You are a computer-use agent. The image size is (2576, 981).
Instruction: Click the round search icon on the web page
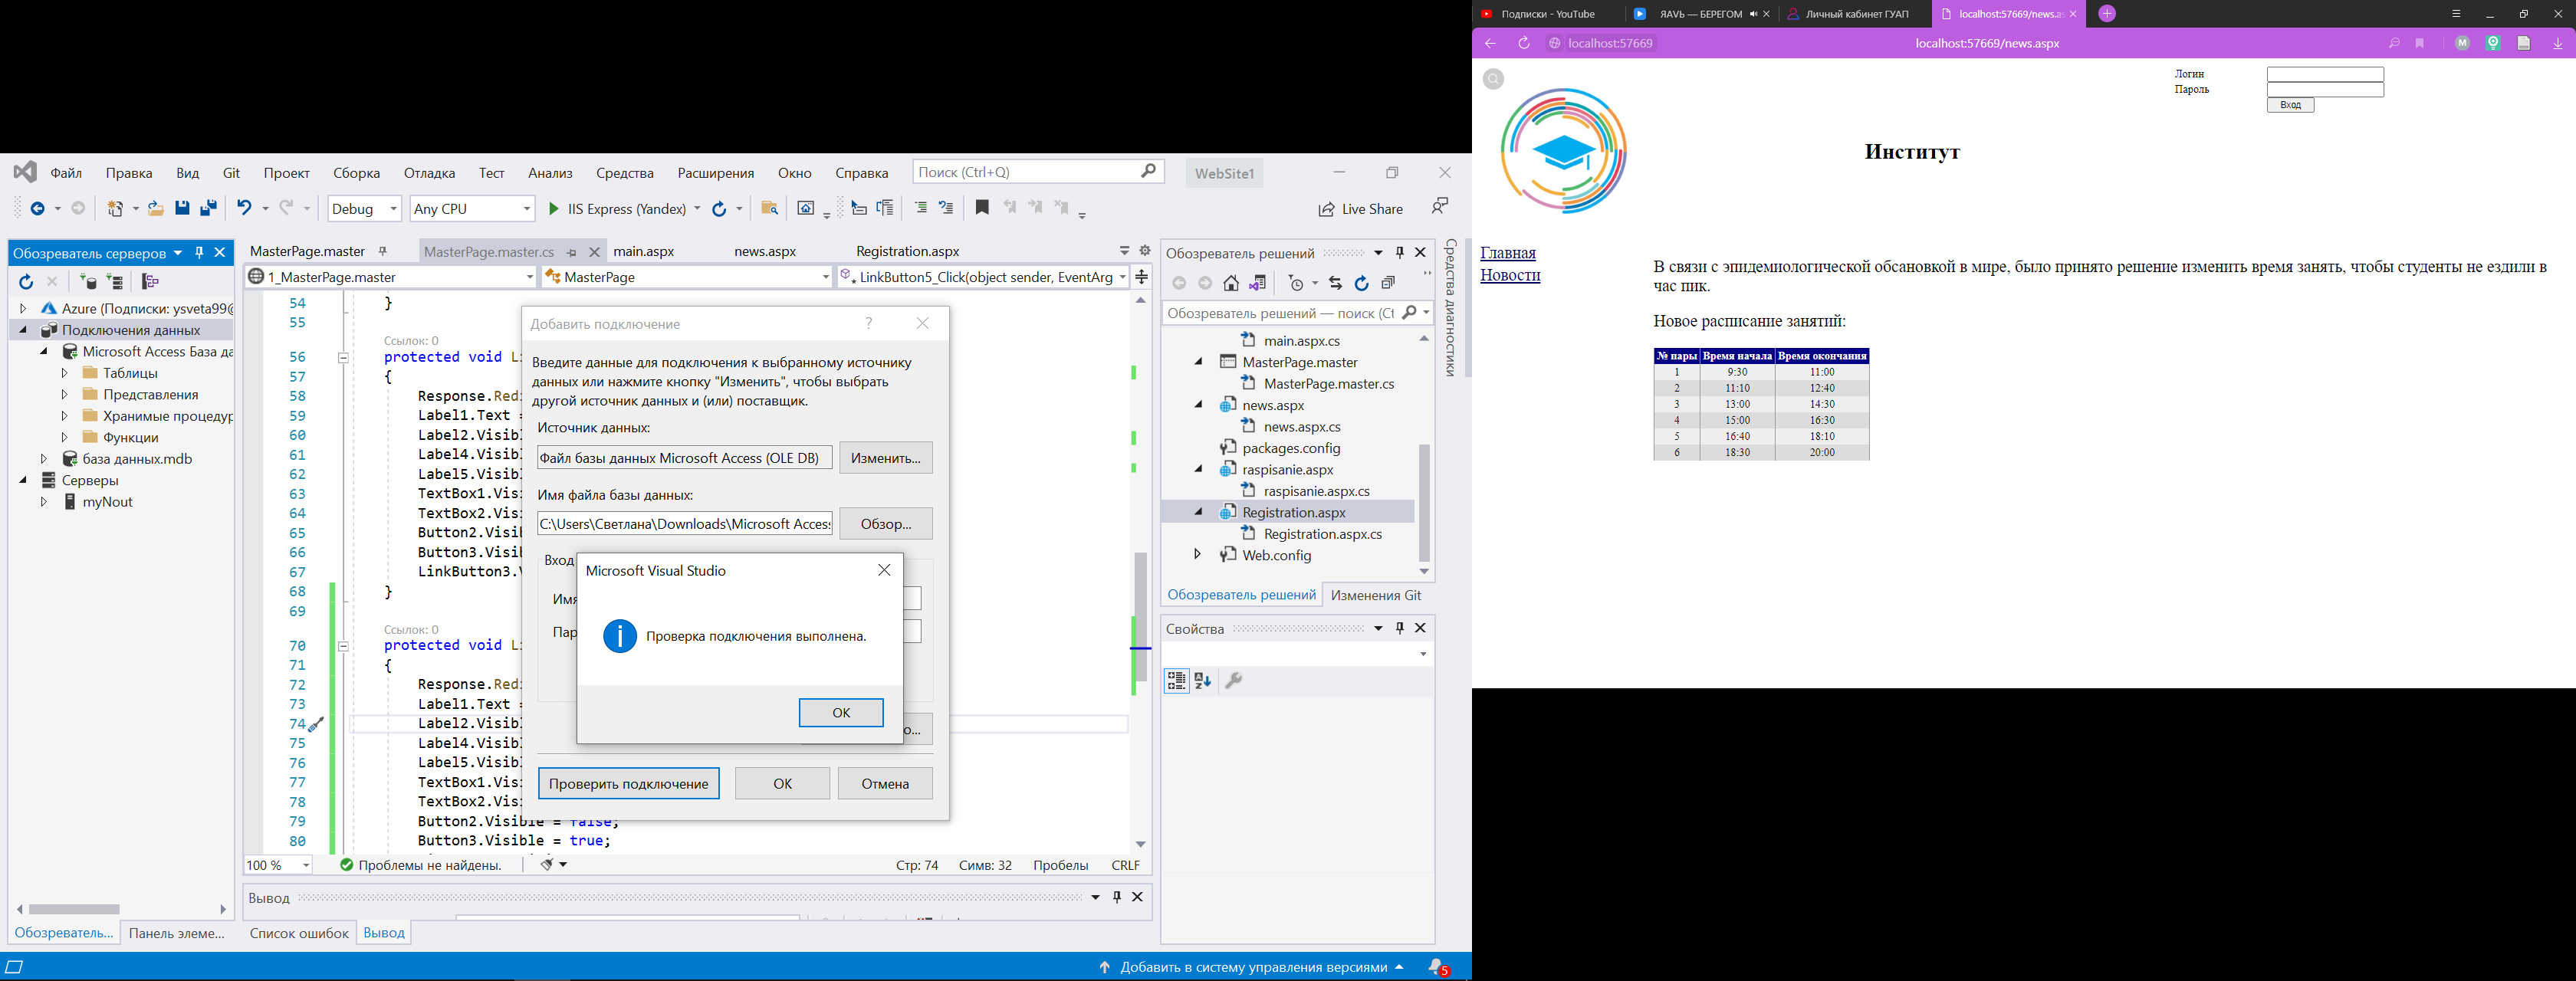tap(1493, 79)
